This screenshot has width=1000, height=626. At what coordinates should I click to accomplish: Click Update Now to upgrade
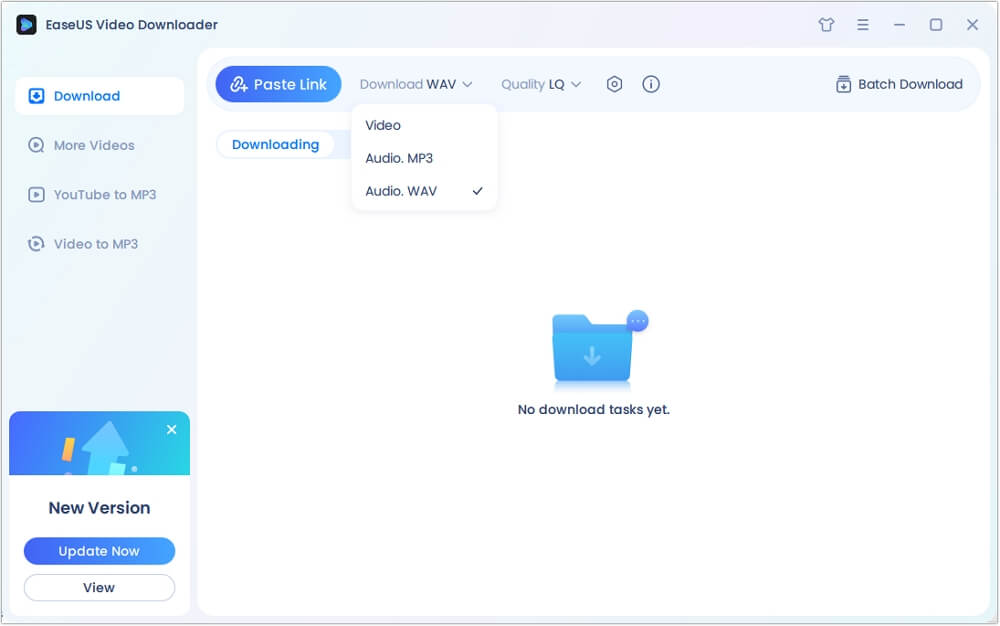pos(99,551)
